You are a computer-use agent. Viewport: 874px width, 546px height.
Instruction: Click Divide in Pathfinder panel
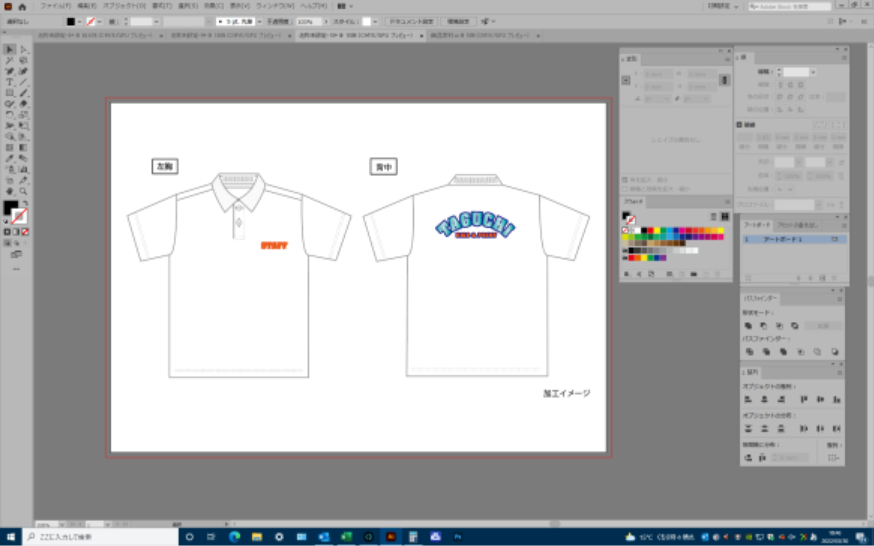tap(749, 352)
